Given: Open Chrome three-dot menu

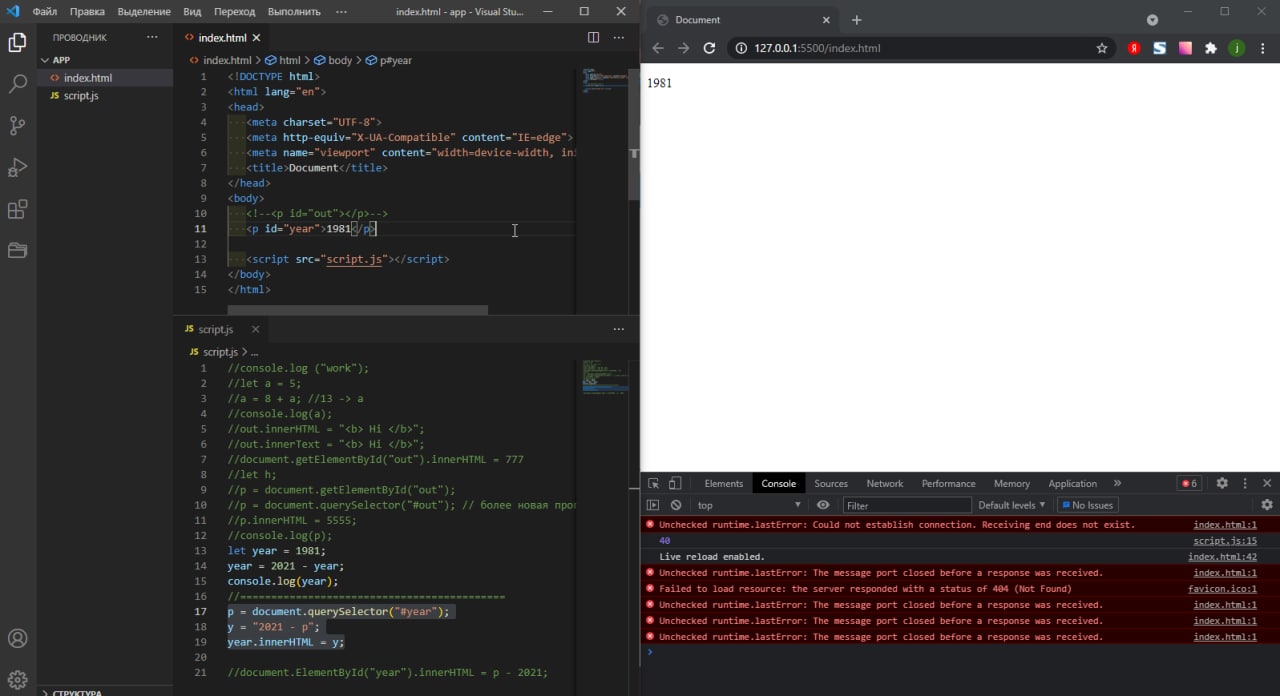Looking at the screenshot, I should pyautogui.click(x=1263, y=48).
